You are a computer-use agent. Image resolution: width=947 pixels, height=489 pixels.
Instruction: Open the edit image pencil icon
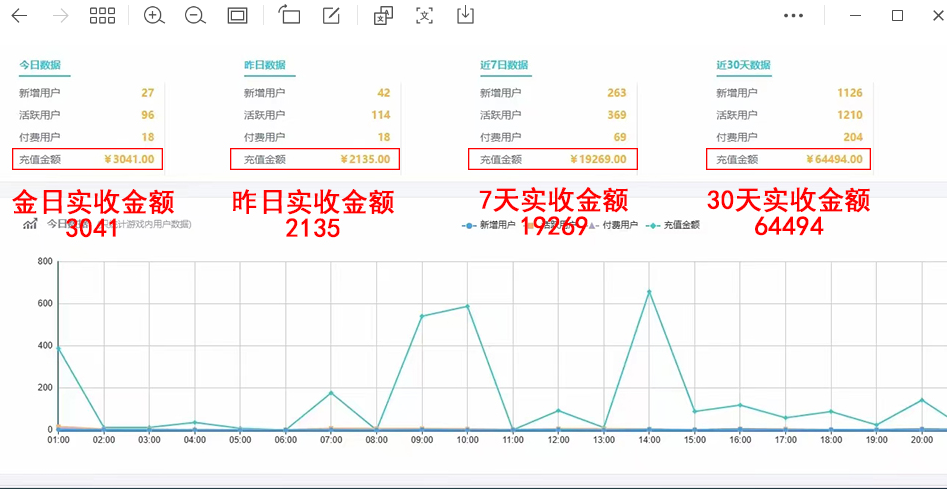[x=332, y=16]
